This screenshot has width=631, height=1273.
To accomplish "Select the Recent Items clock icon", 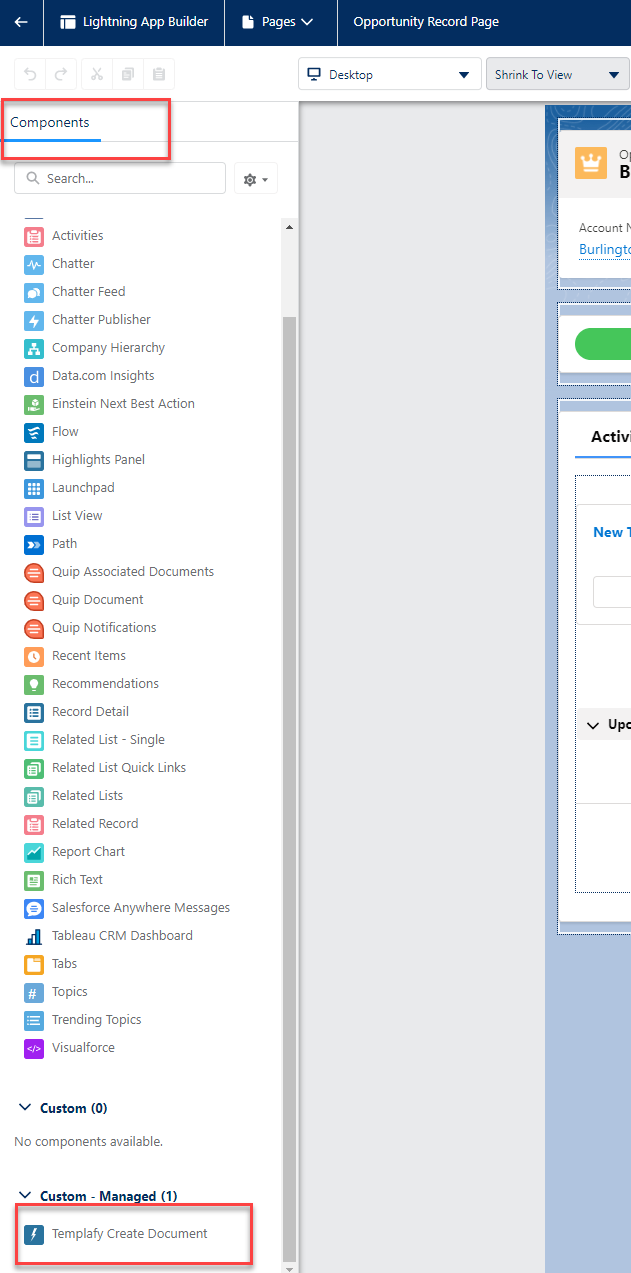I will click(34, 656).
